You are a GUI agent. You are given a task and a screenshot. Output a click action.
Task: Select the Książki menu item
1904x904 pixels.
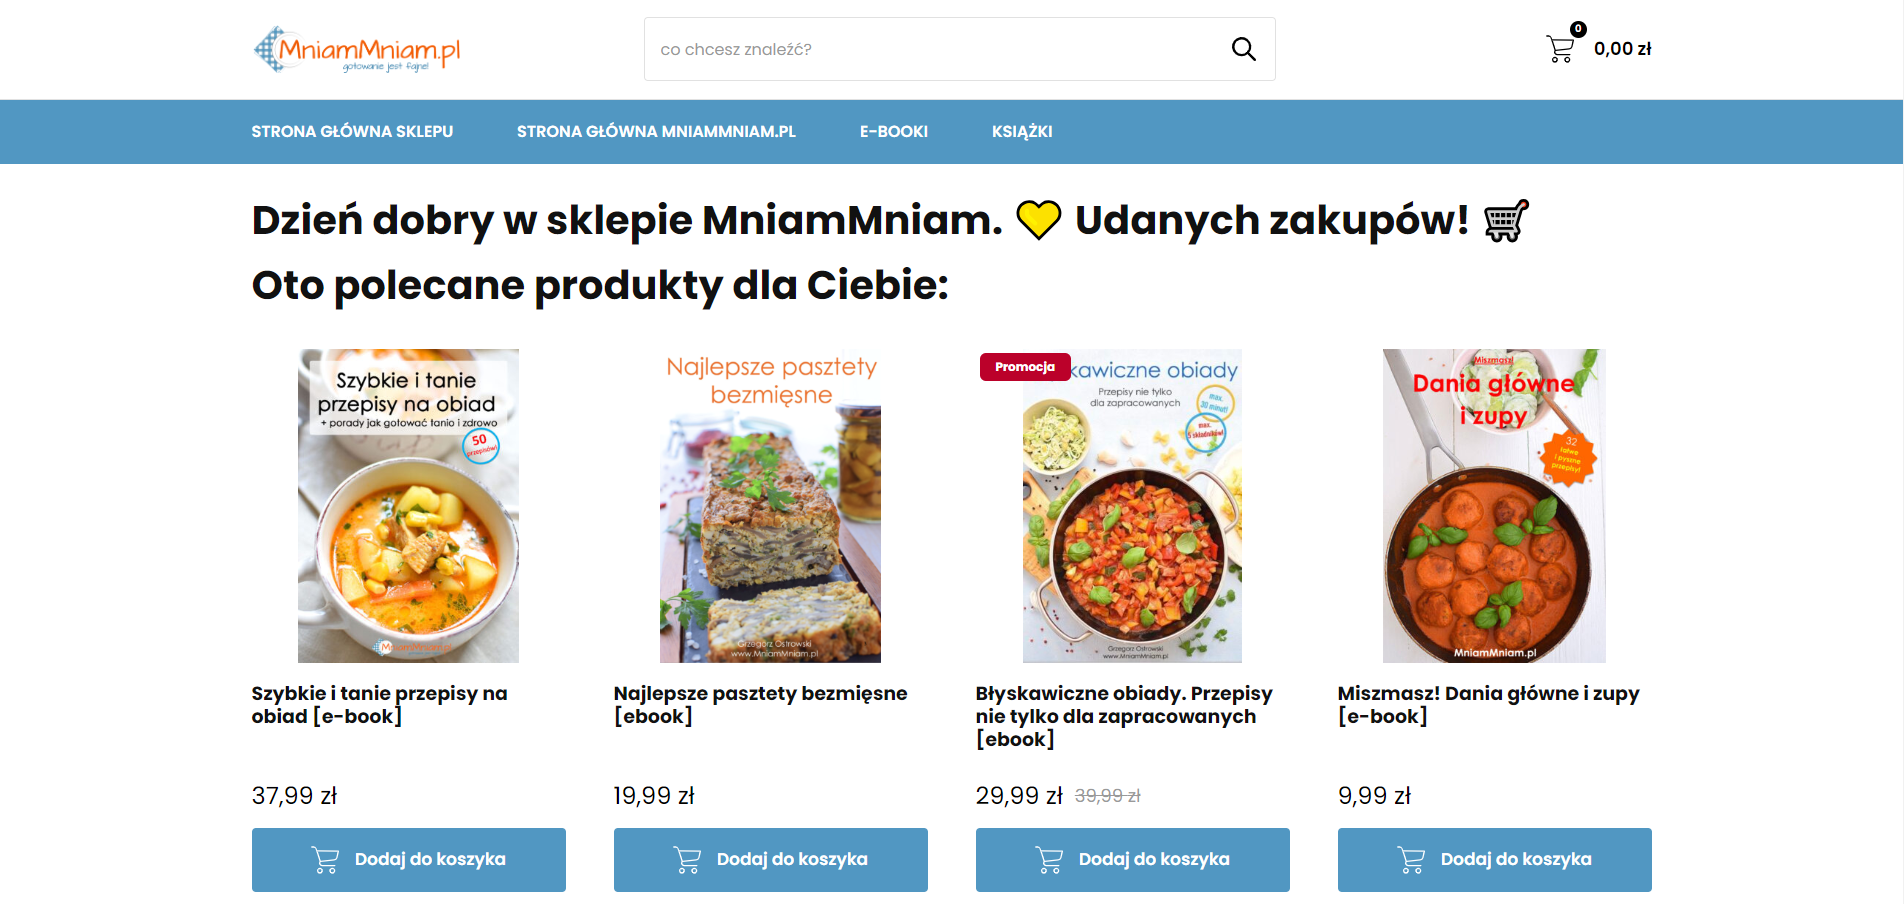click(1022, 132)
